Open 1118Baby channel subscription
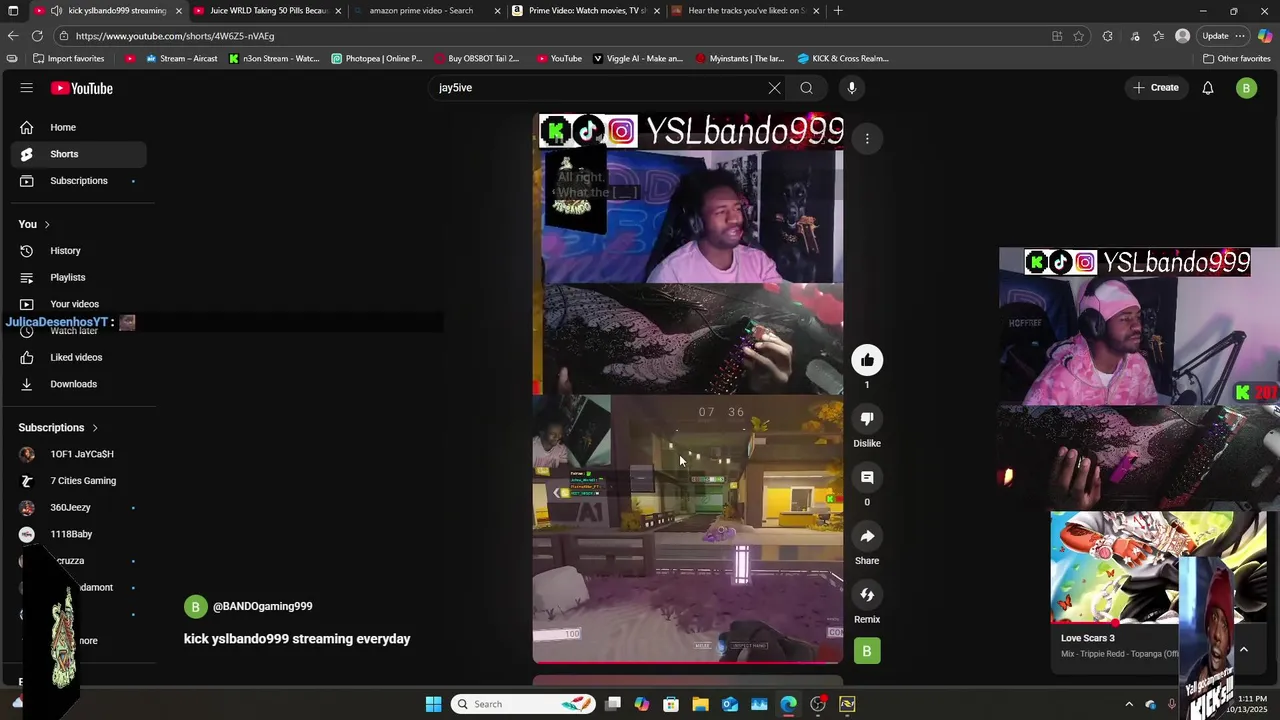Image resolution: width=1280 pixels, height=720 pixels. pos(79,534)
